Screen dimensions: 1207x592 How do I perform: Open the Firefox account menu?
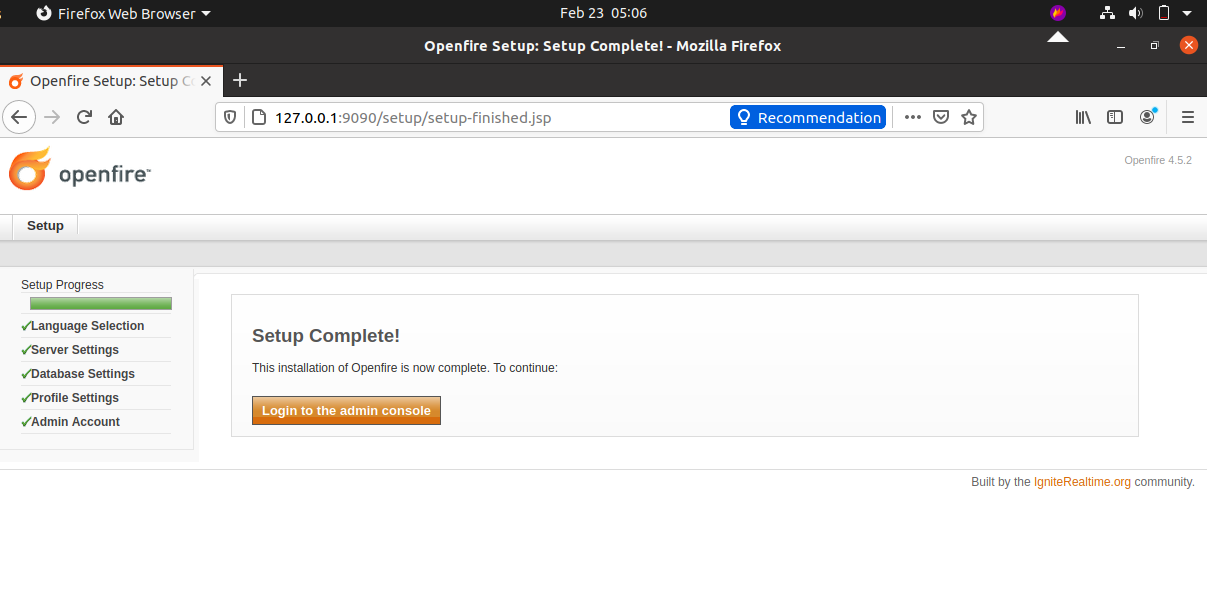[x=1147, y=117]
